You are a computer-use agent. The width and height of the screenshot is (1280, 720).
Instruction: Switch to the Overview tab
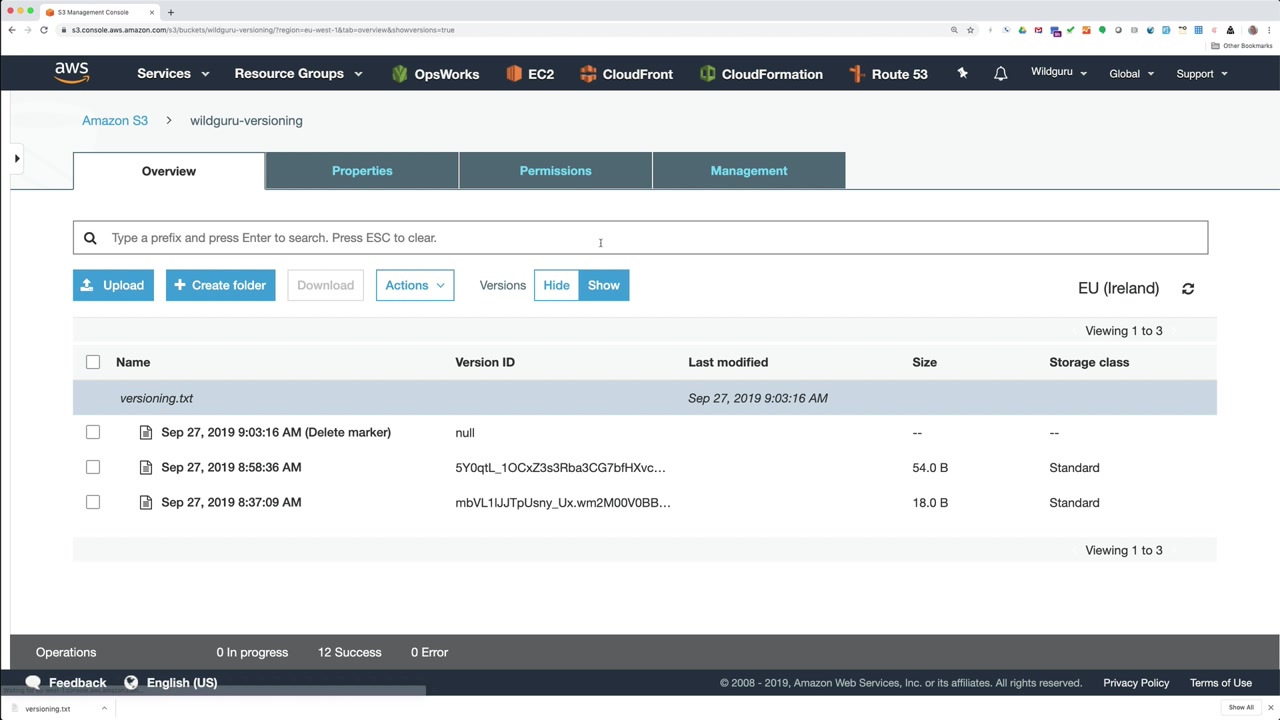click(x=169, y=171)
